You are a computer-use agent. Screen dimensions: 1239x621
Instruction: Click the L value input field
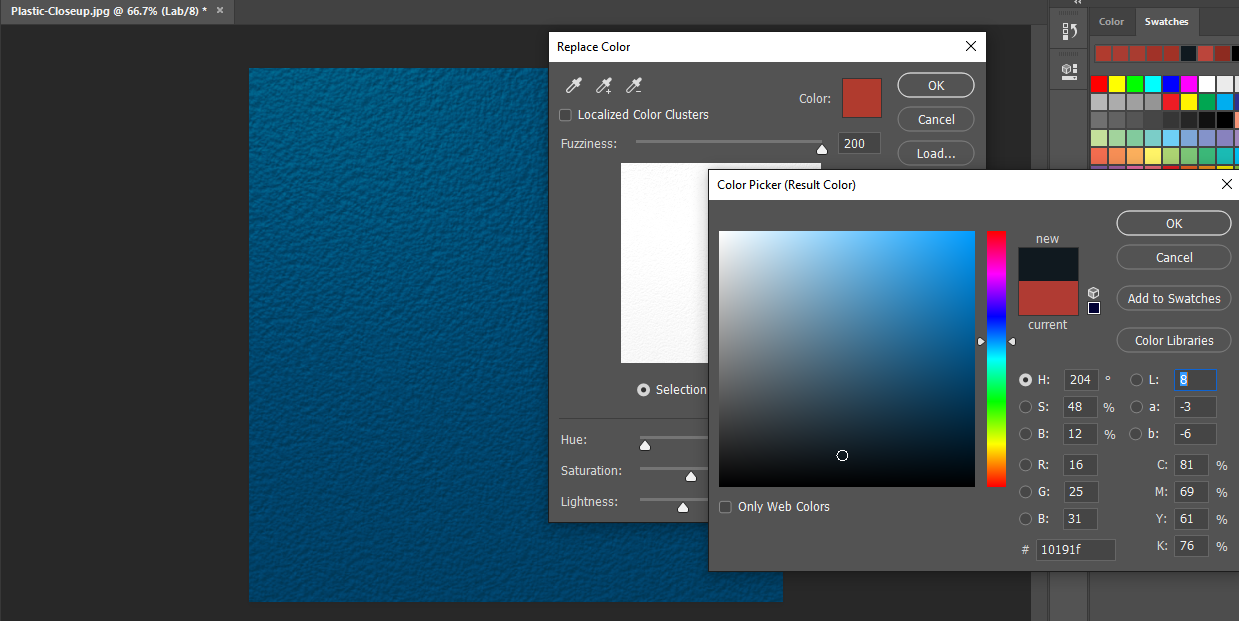pyautogui.click(x=1195, y=380)
